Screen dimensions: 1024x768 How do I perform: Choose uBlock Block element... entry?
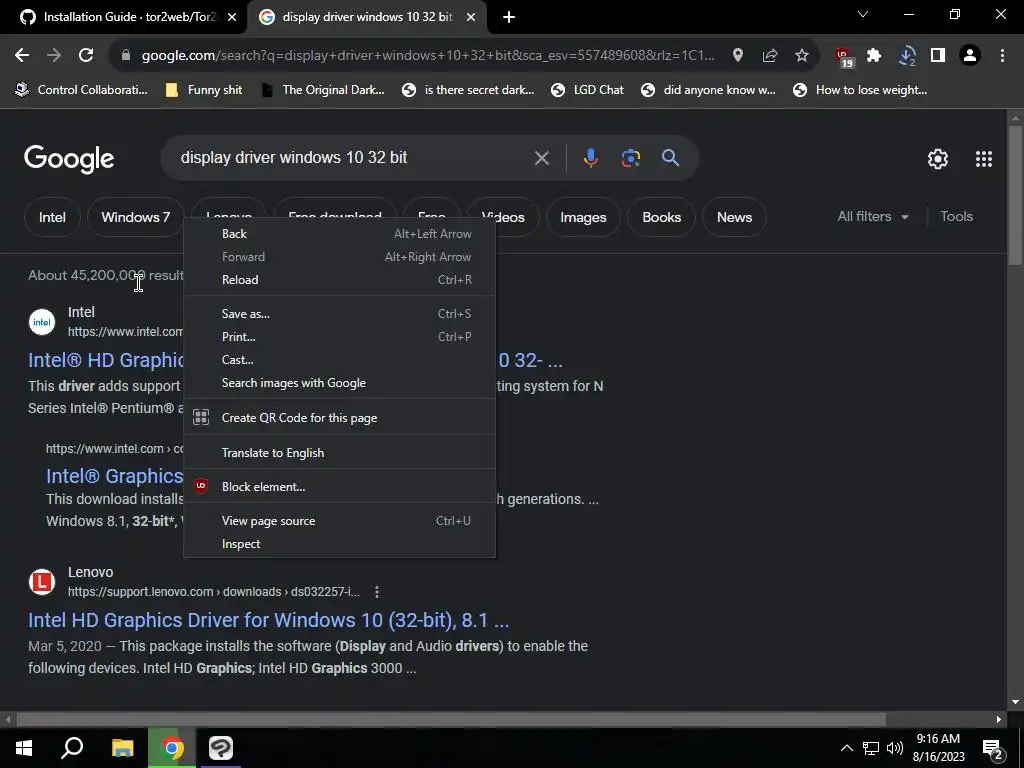coord(339,487)
